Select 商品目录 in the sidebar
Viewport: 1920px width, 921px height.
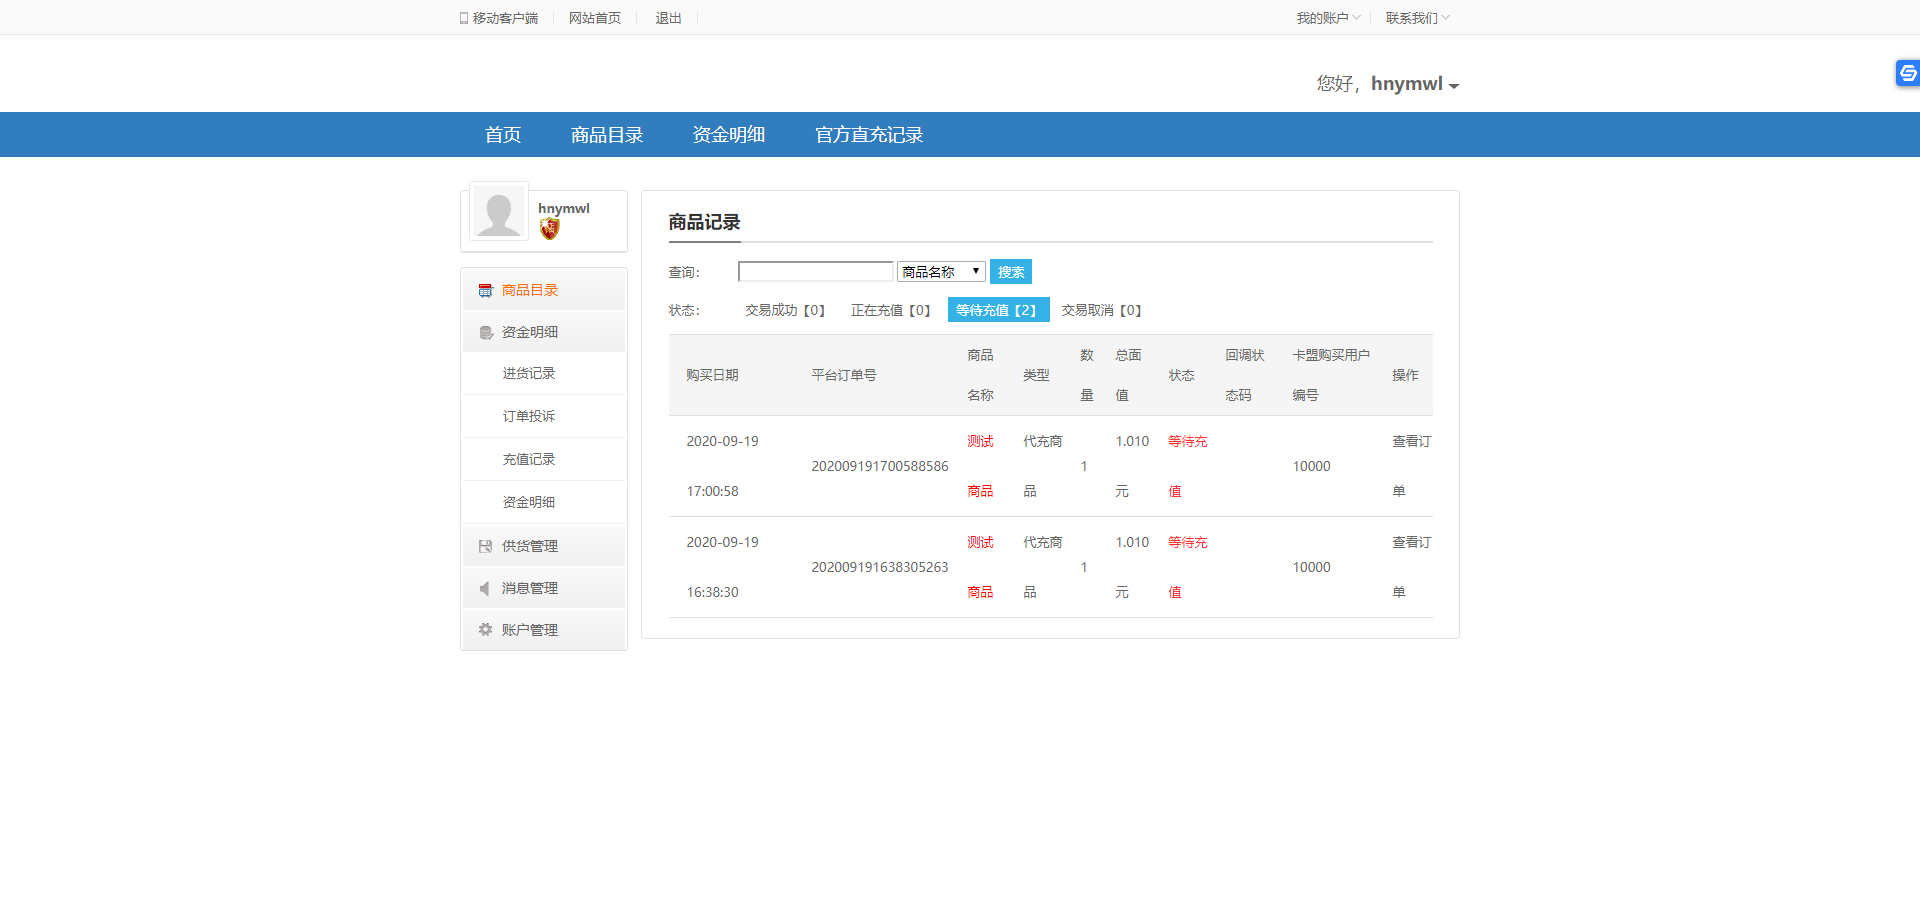[530, 290]
